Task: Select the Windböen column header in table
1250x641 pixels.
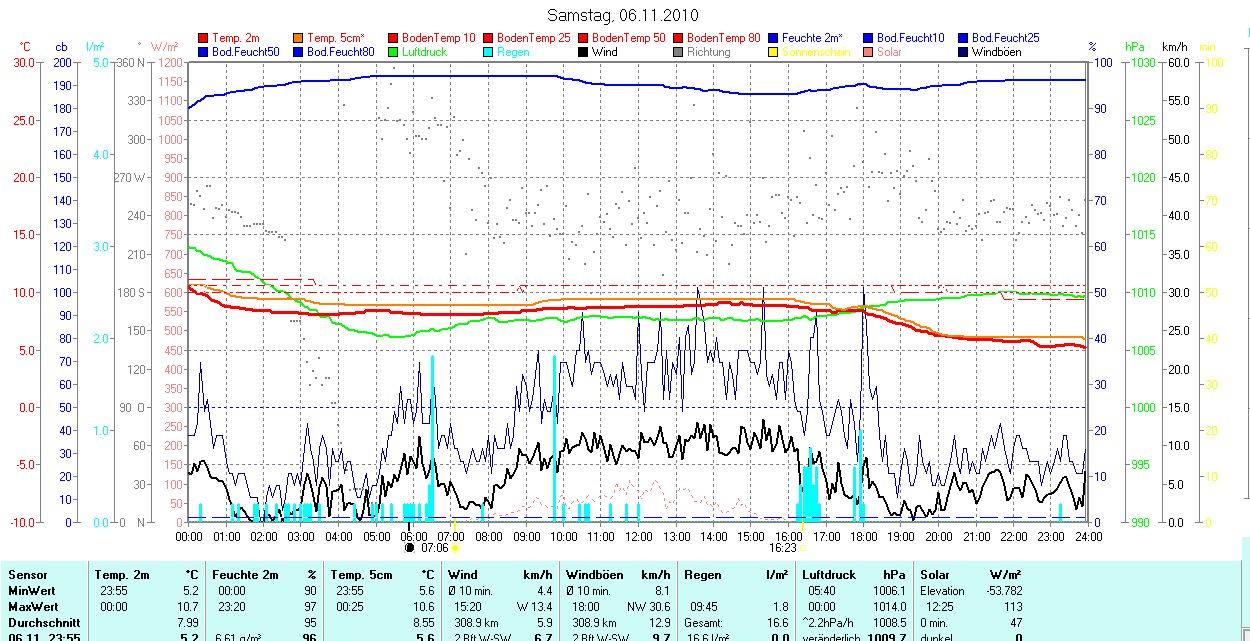Action: click(595, 575)
